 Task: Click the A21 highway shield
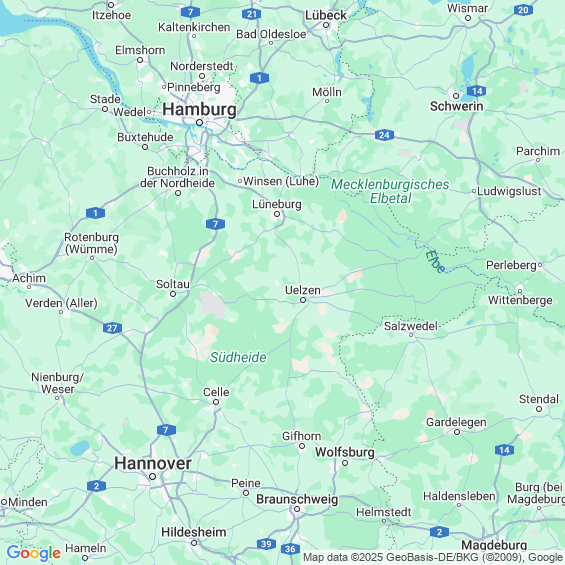pyautogui.click(x=252, y=14)
